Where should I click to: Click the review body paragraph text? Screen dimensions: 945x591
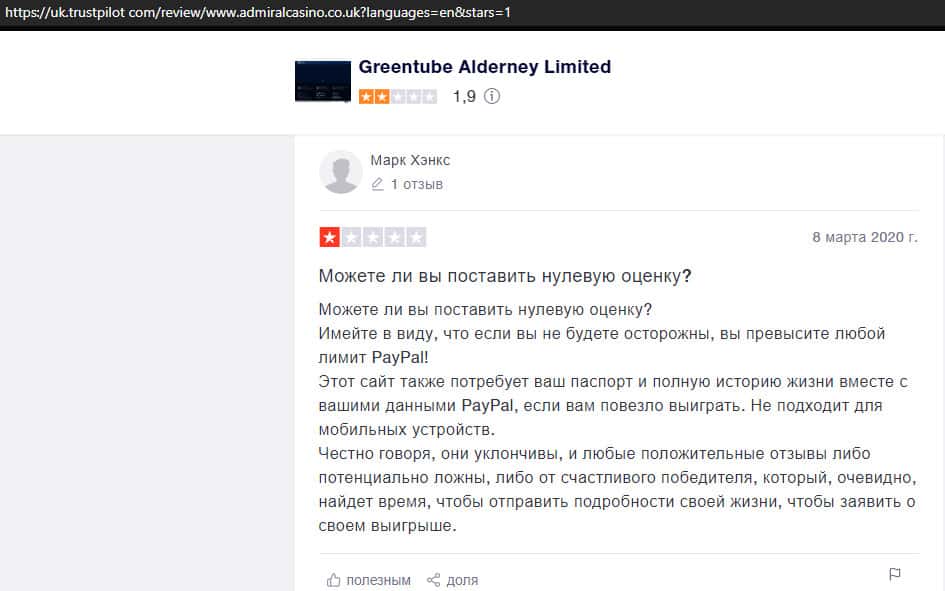(x=618, y=417)
